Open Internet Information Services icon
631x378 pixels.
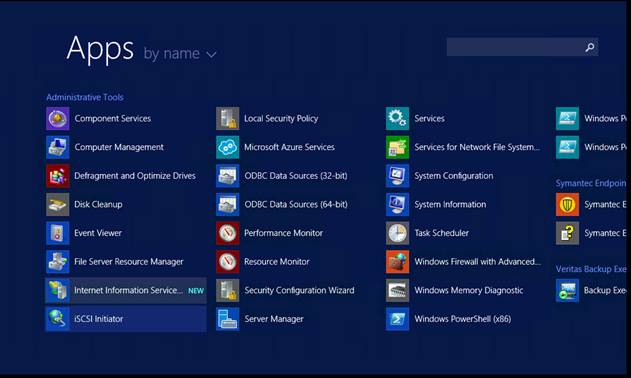(x=58, y=290)
